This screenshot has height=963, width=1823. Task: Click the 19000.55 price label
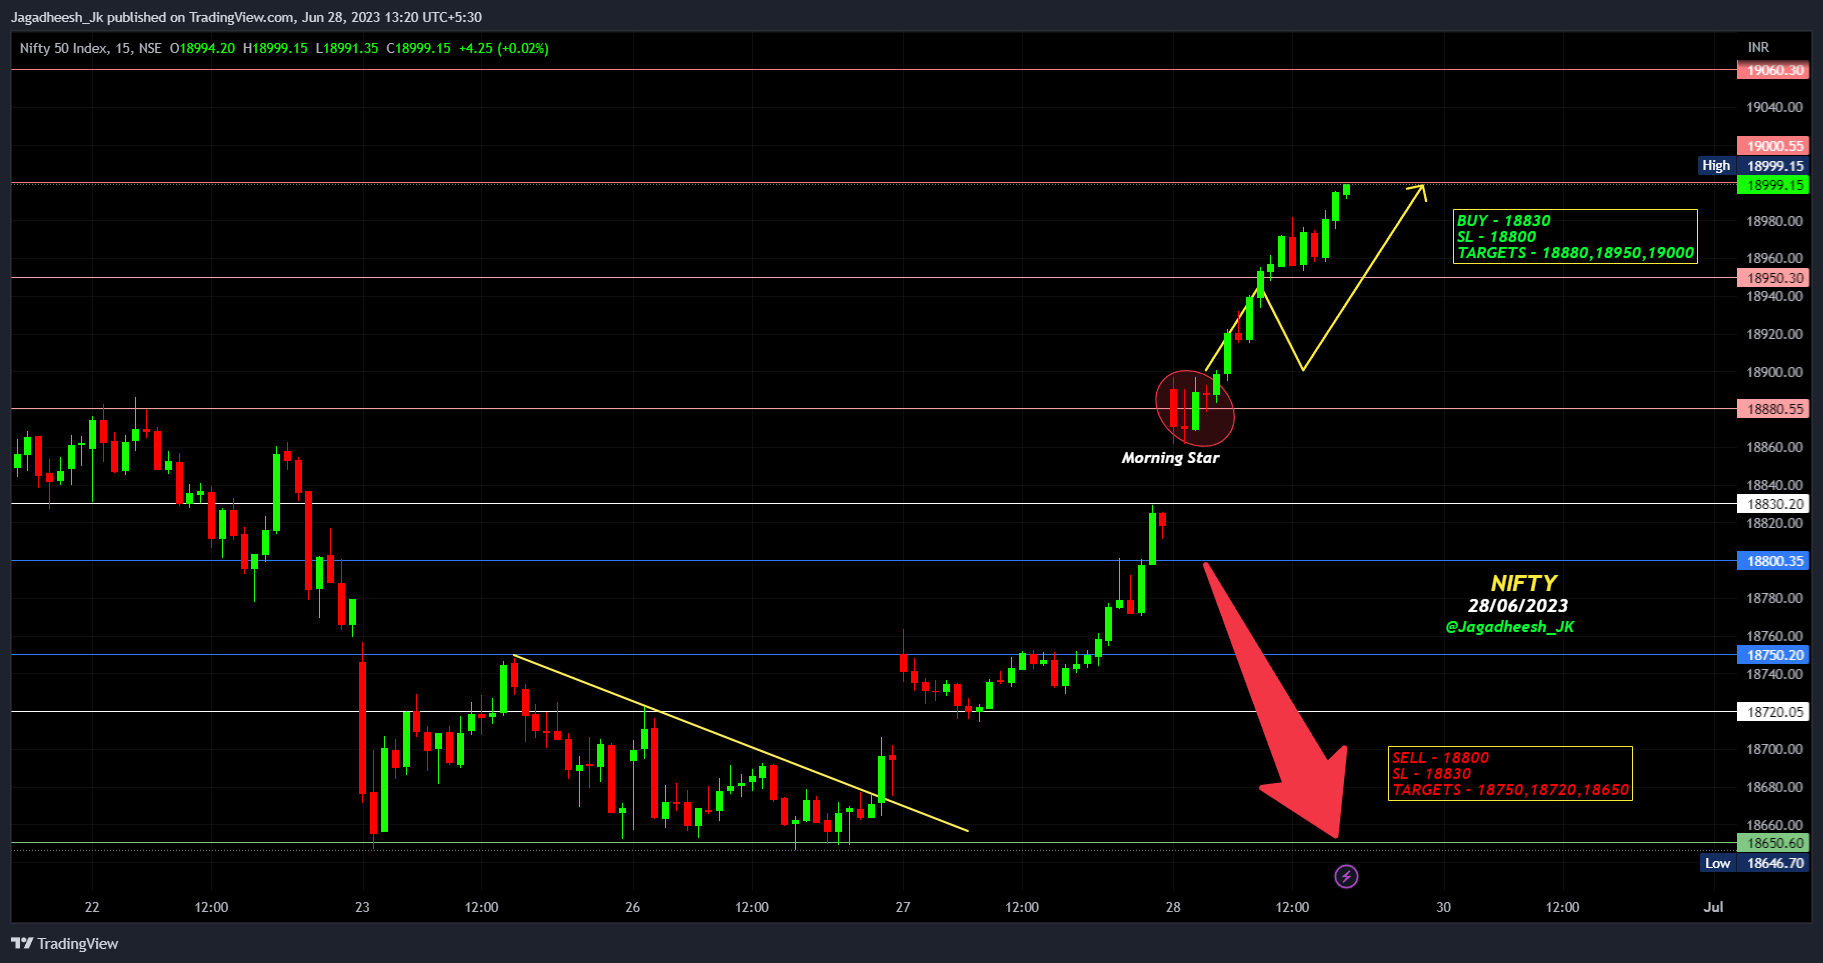tap(1773, 146)
